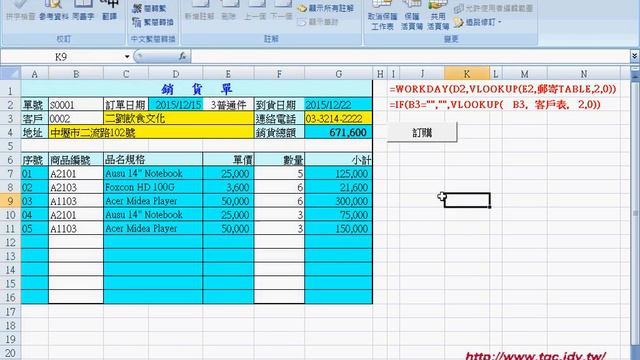This screenshot has width=640, height=360.
Task: Select address cell 中壢市二流路102號
Action: [151, 133]
